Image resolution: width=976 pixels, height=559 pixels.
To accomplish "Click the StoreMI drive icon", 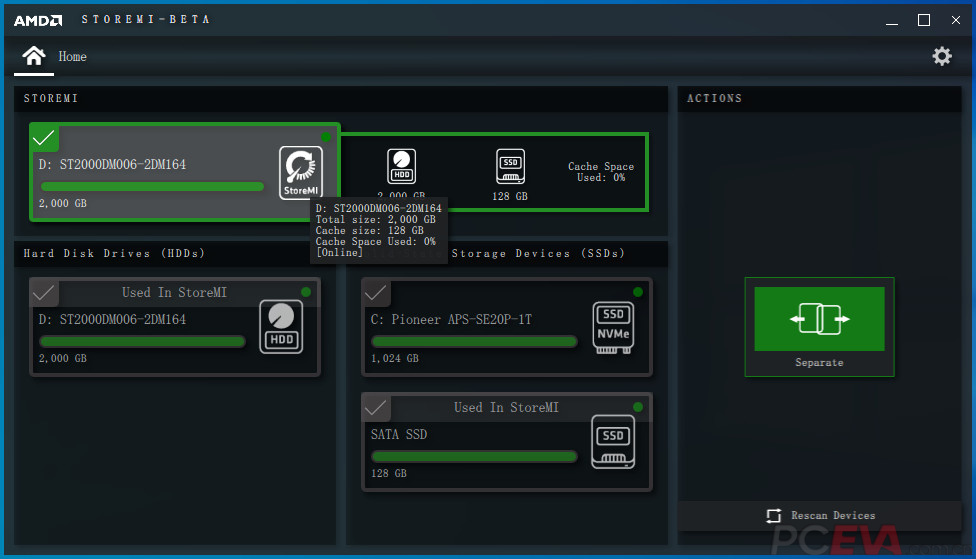I will click(x=301, y=172).
